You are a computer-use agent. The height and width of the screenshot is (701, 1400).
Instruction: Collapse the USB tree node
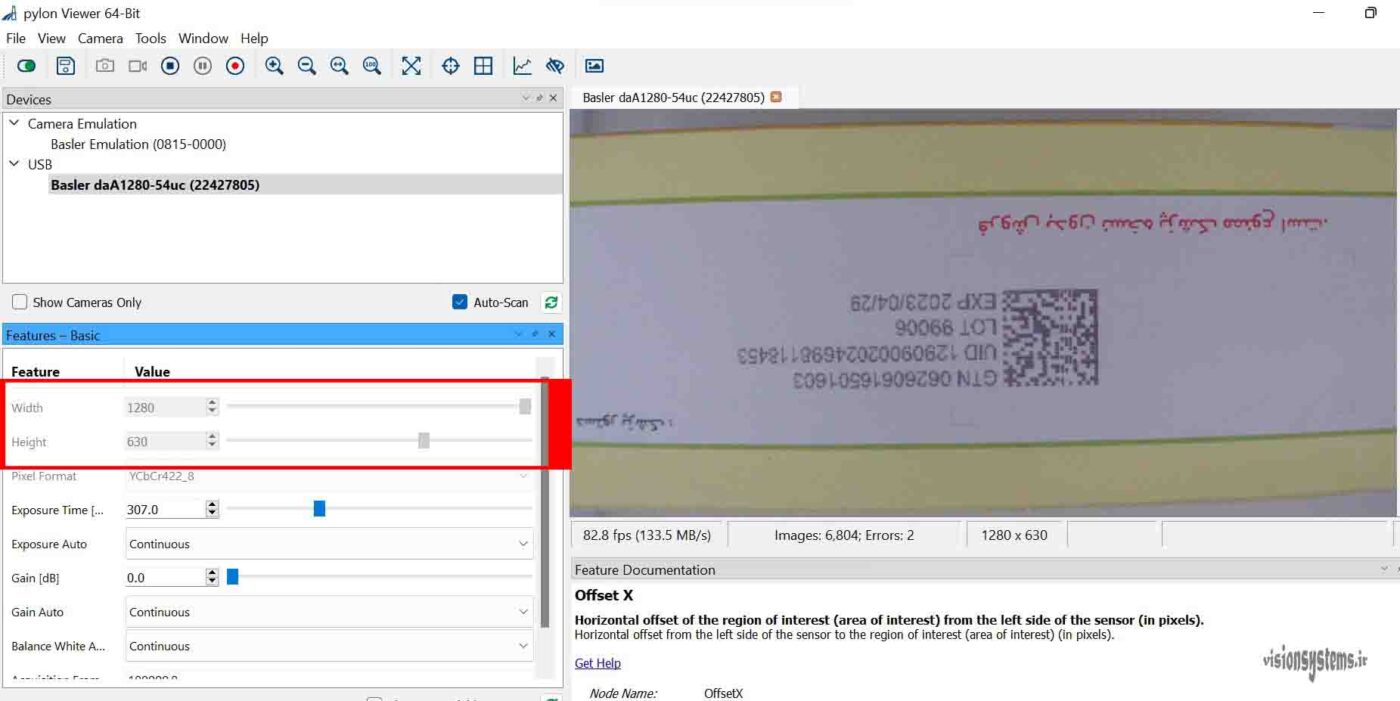[14, 164]
